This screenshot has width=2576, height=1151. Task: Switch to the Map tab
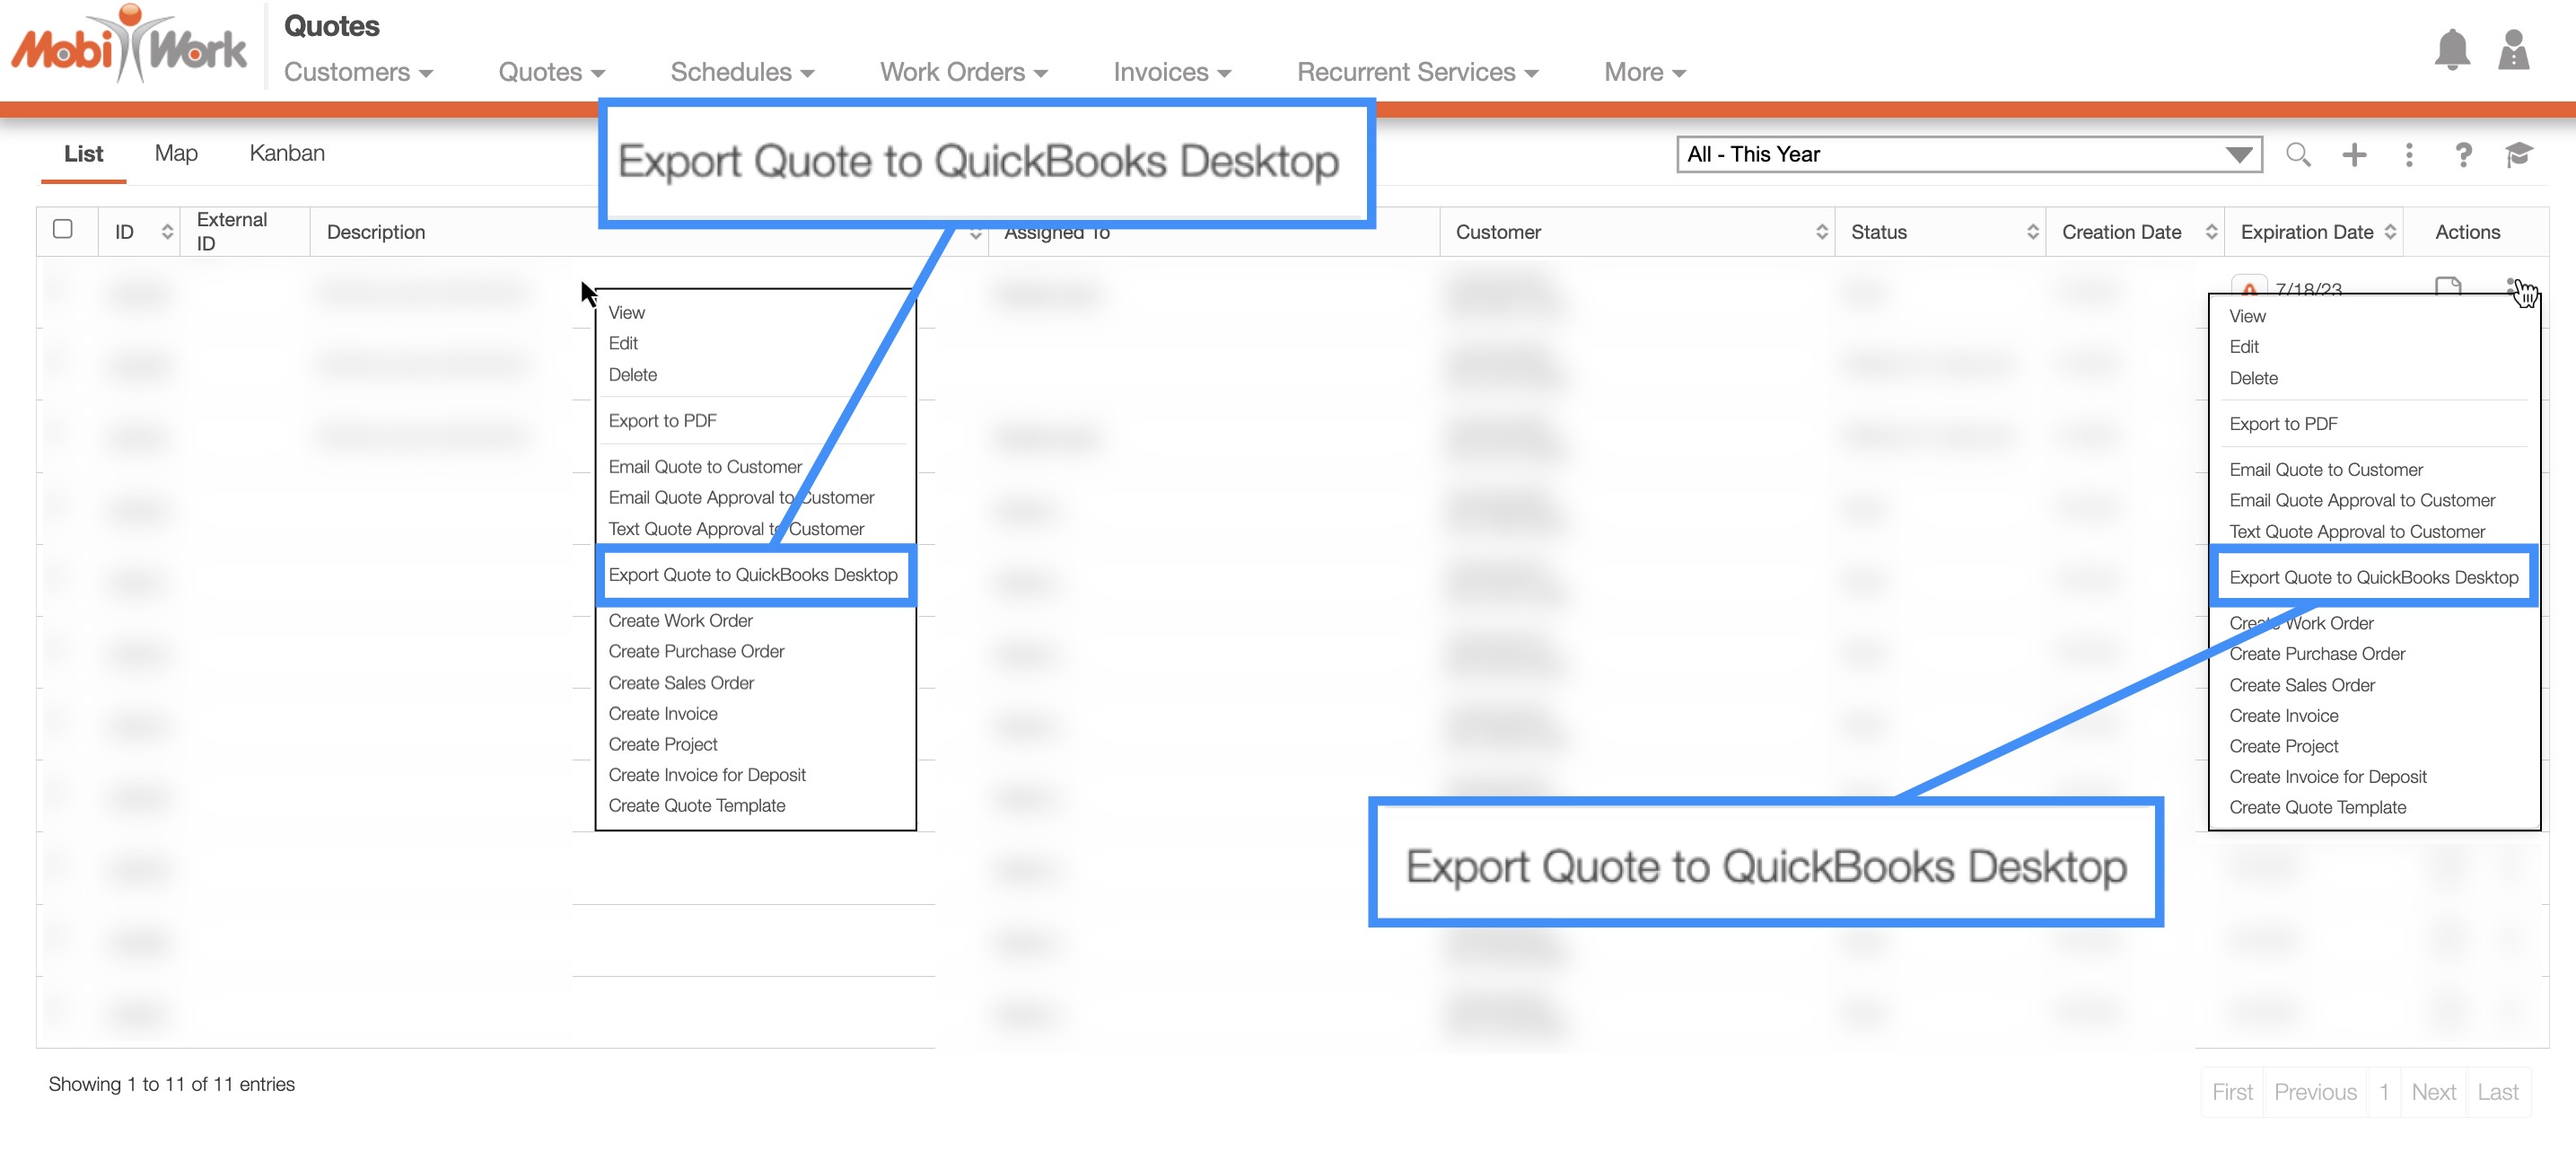click(x=176, y=153)
